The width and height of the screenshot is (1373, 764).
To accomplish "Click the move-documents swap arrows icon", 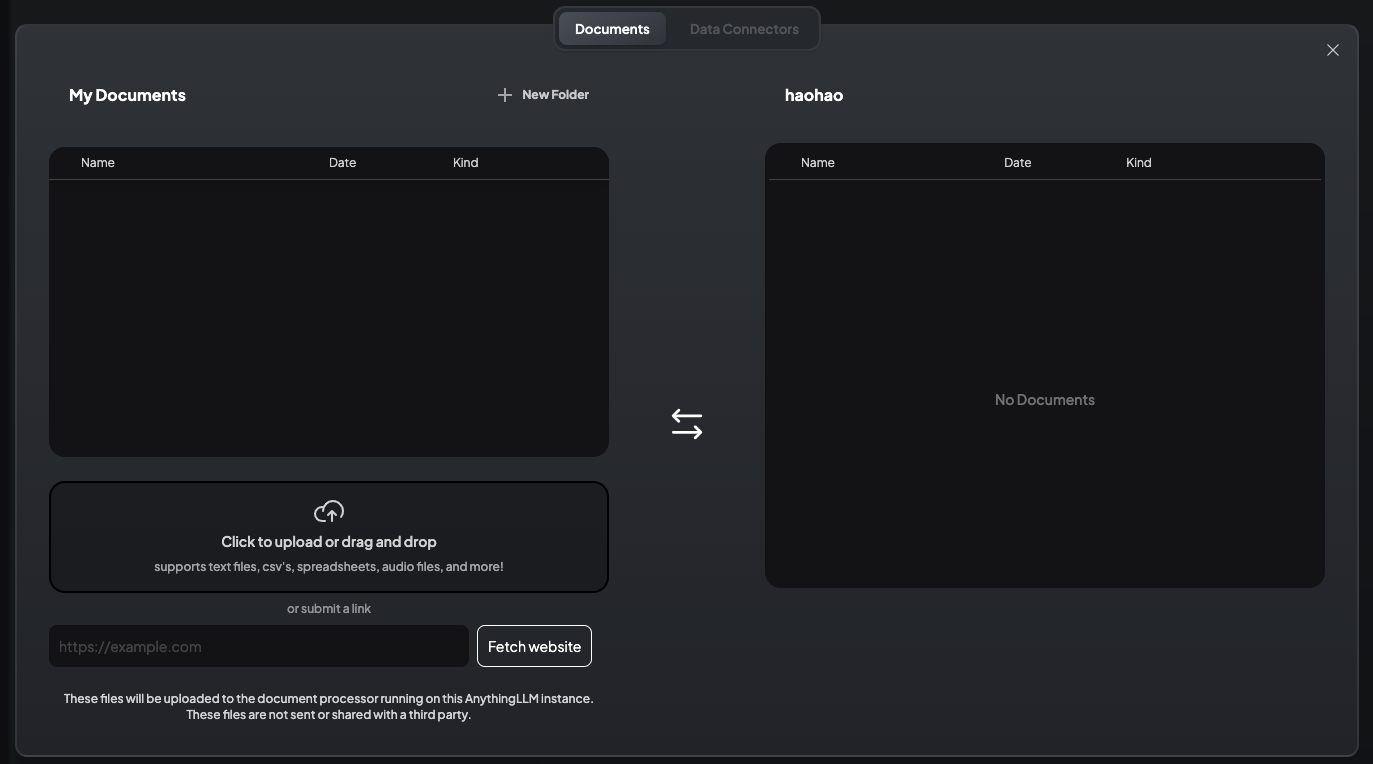I will (687, 424).
